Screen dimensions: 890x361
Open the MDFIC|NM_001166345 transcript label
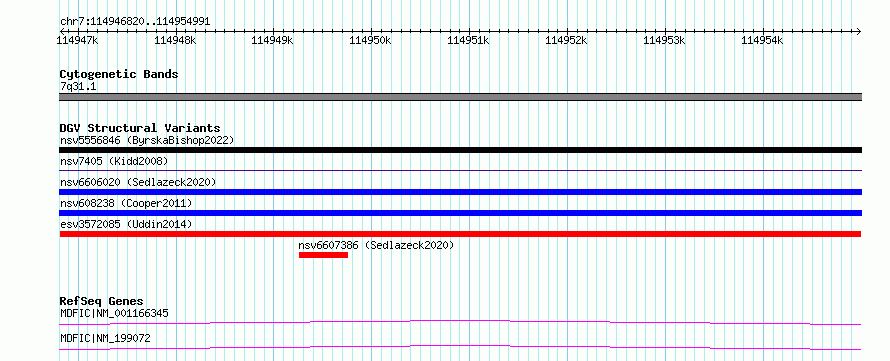(x=114, y=313)
